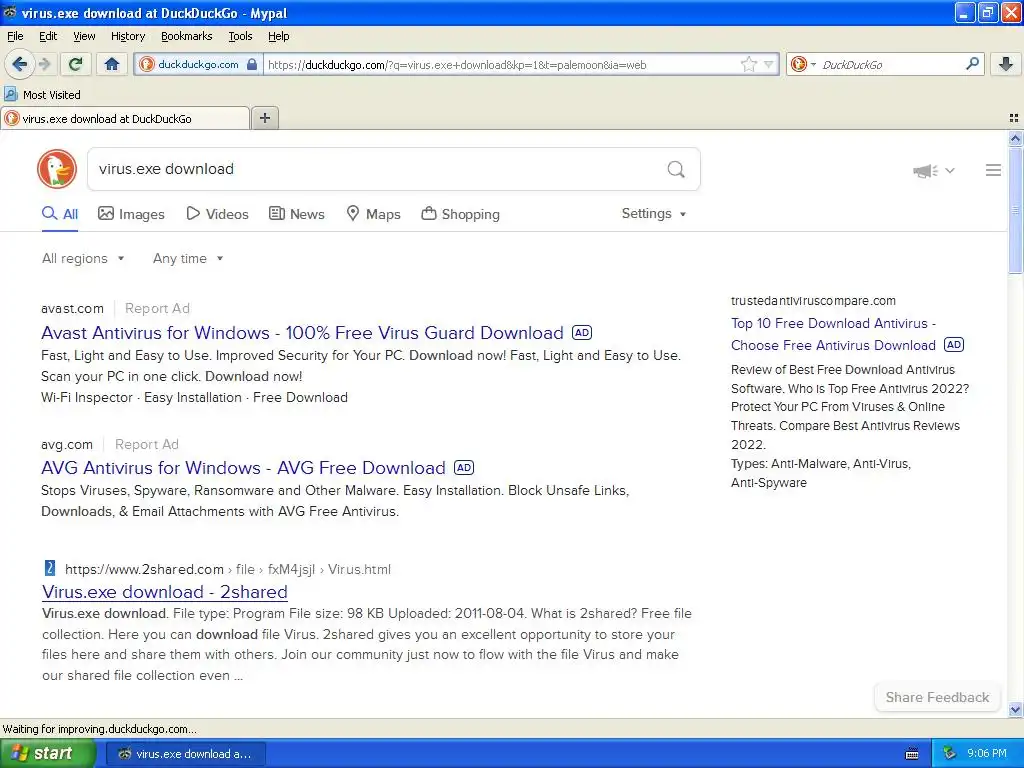Click the Mypal taskbar button
This screenshot has width=1024, height=768.
(185, 754)
